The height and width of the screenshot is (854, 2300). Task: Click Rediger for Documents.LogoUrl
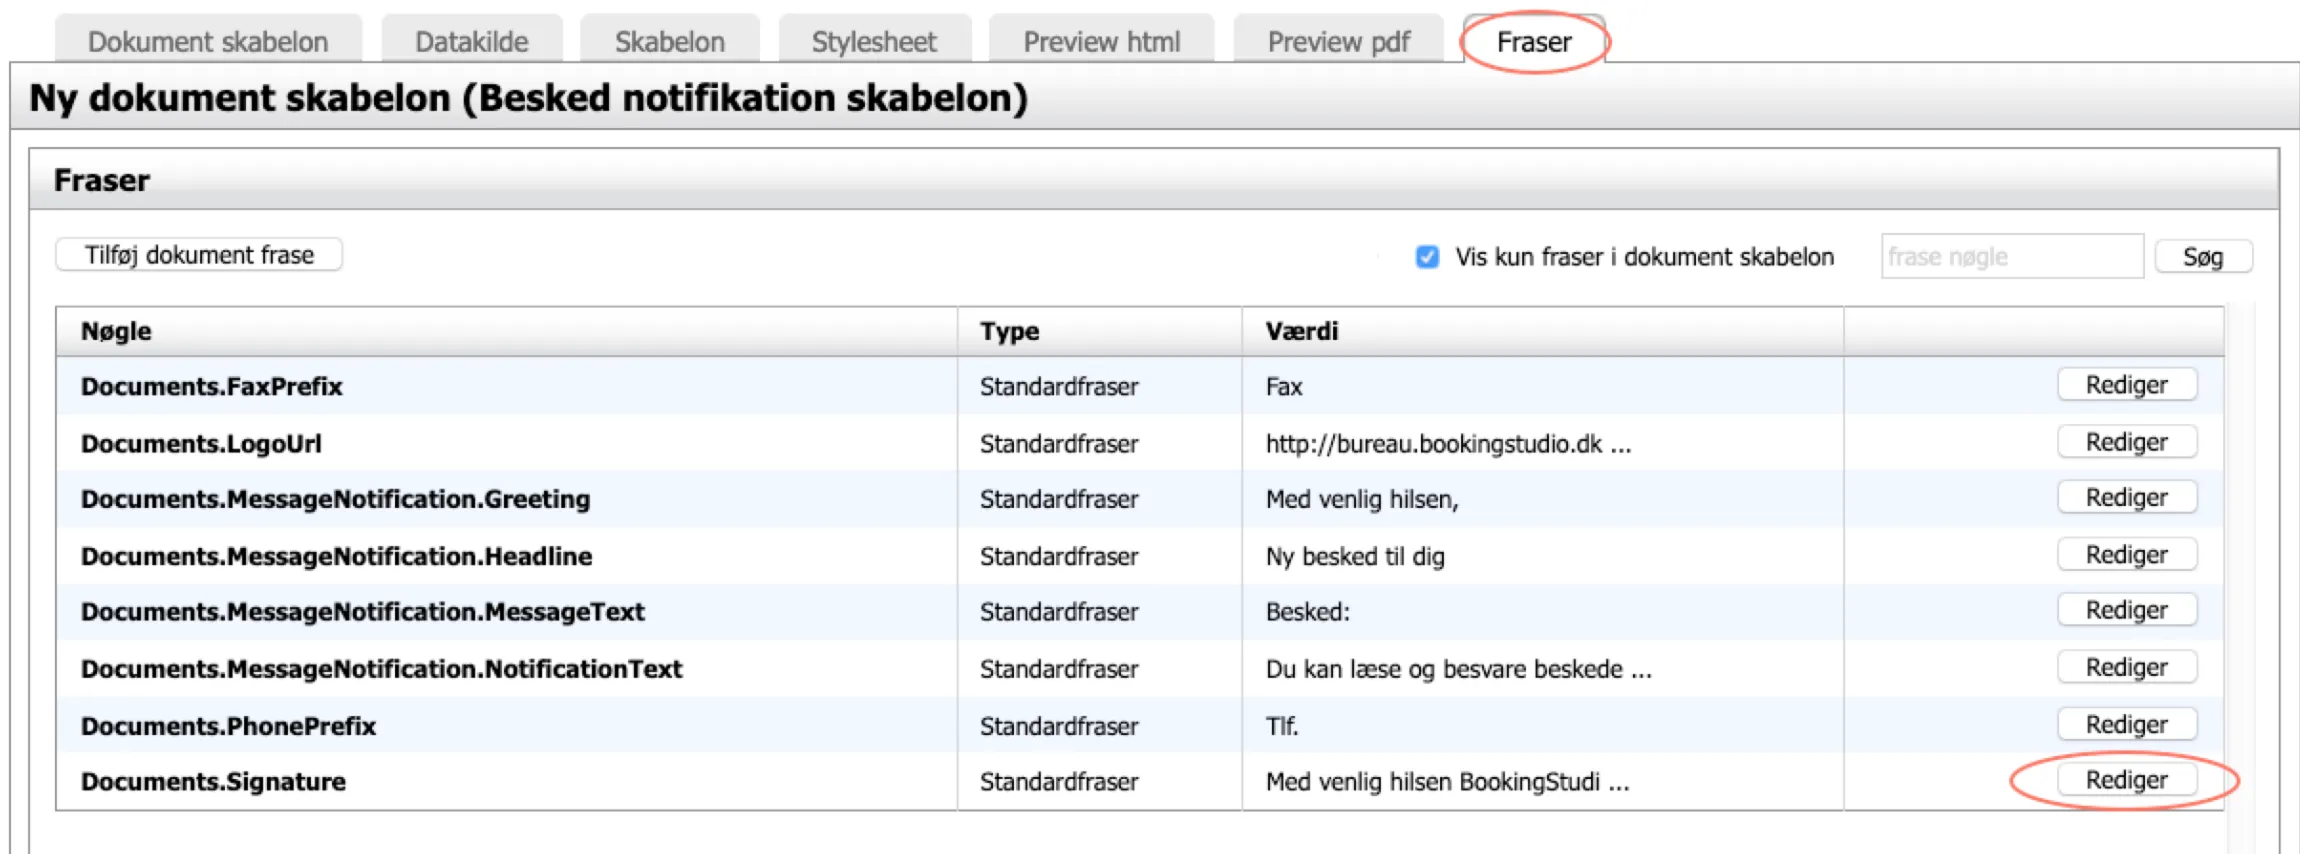pos(2126,442)
